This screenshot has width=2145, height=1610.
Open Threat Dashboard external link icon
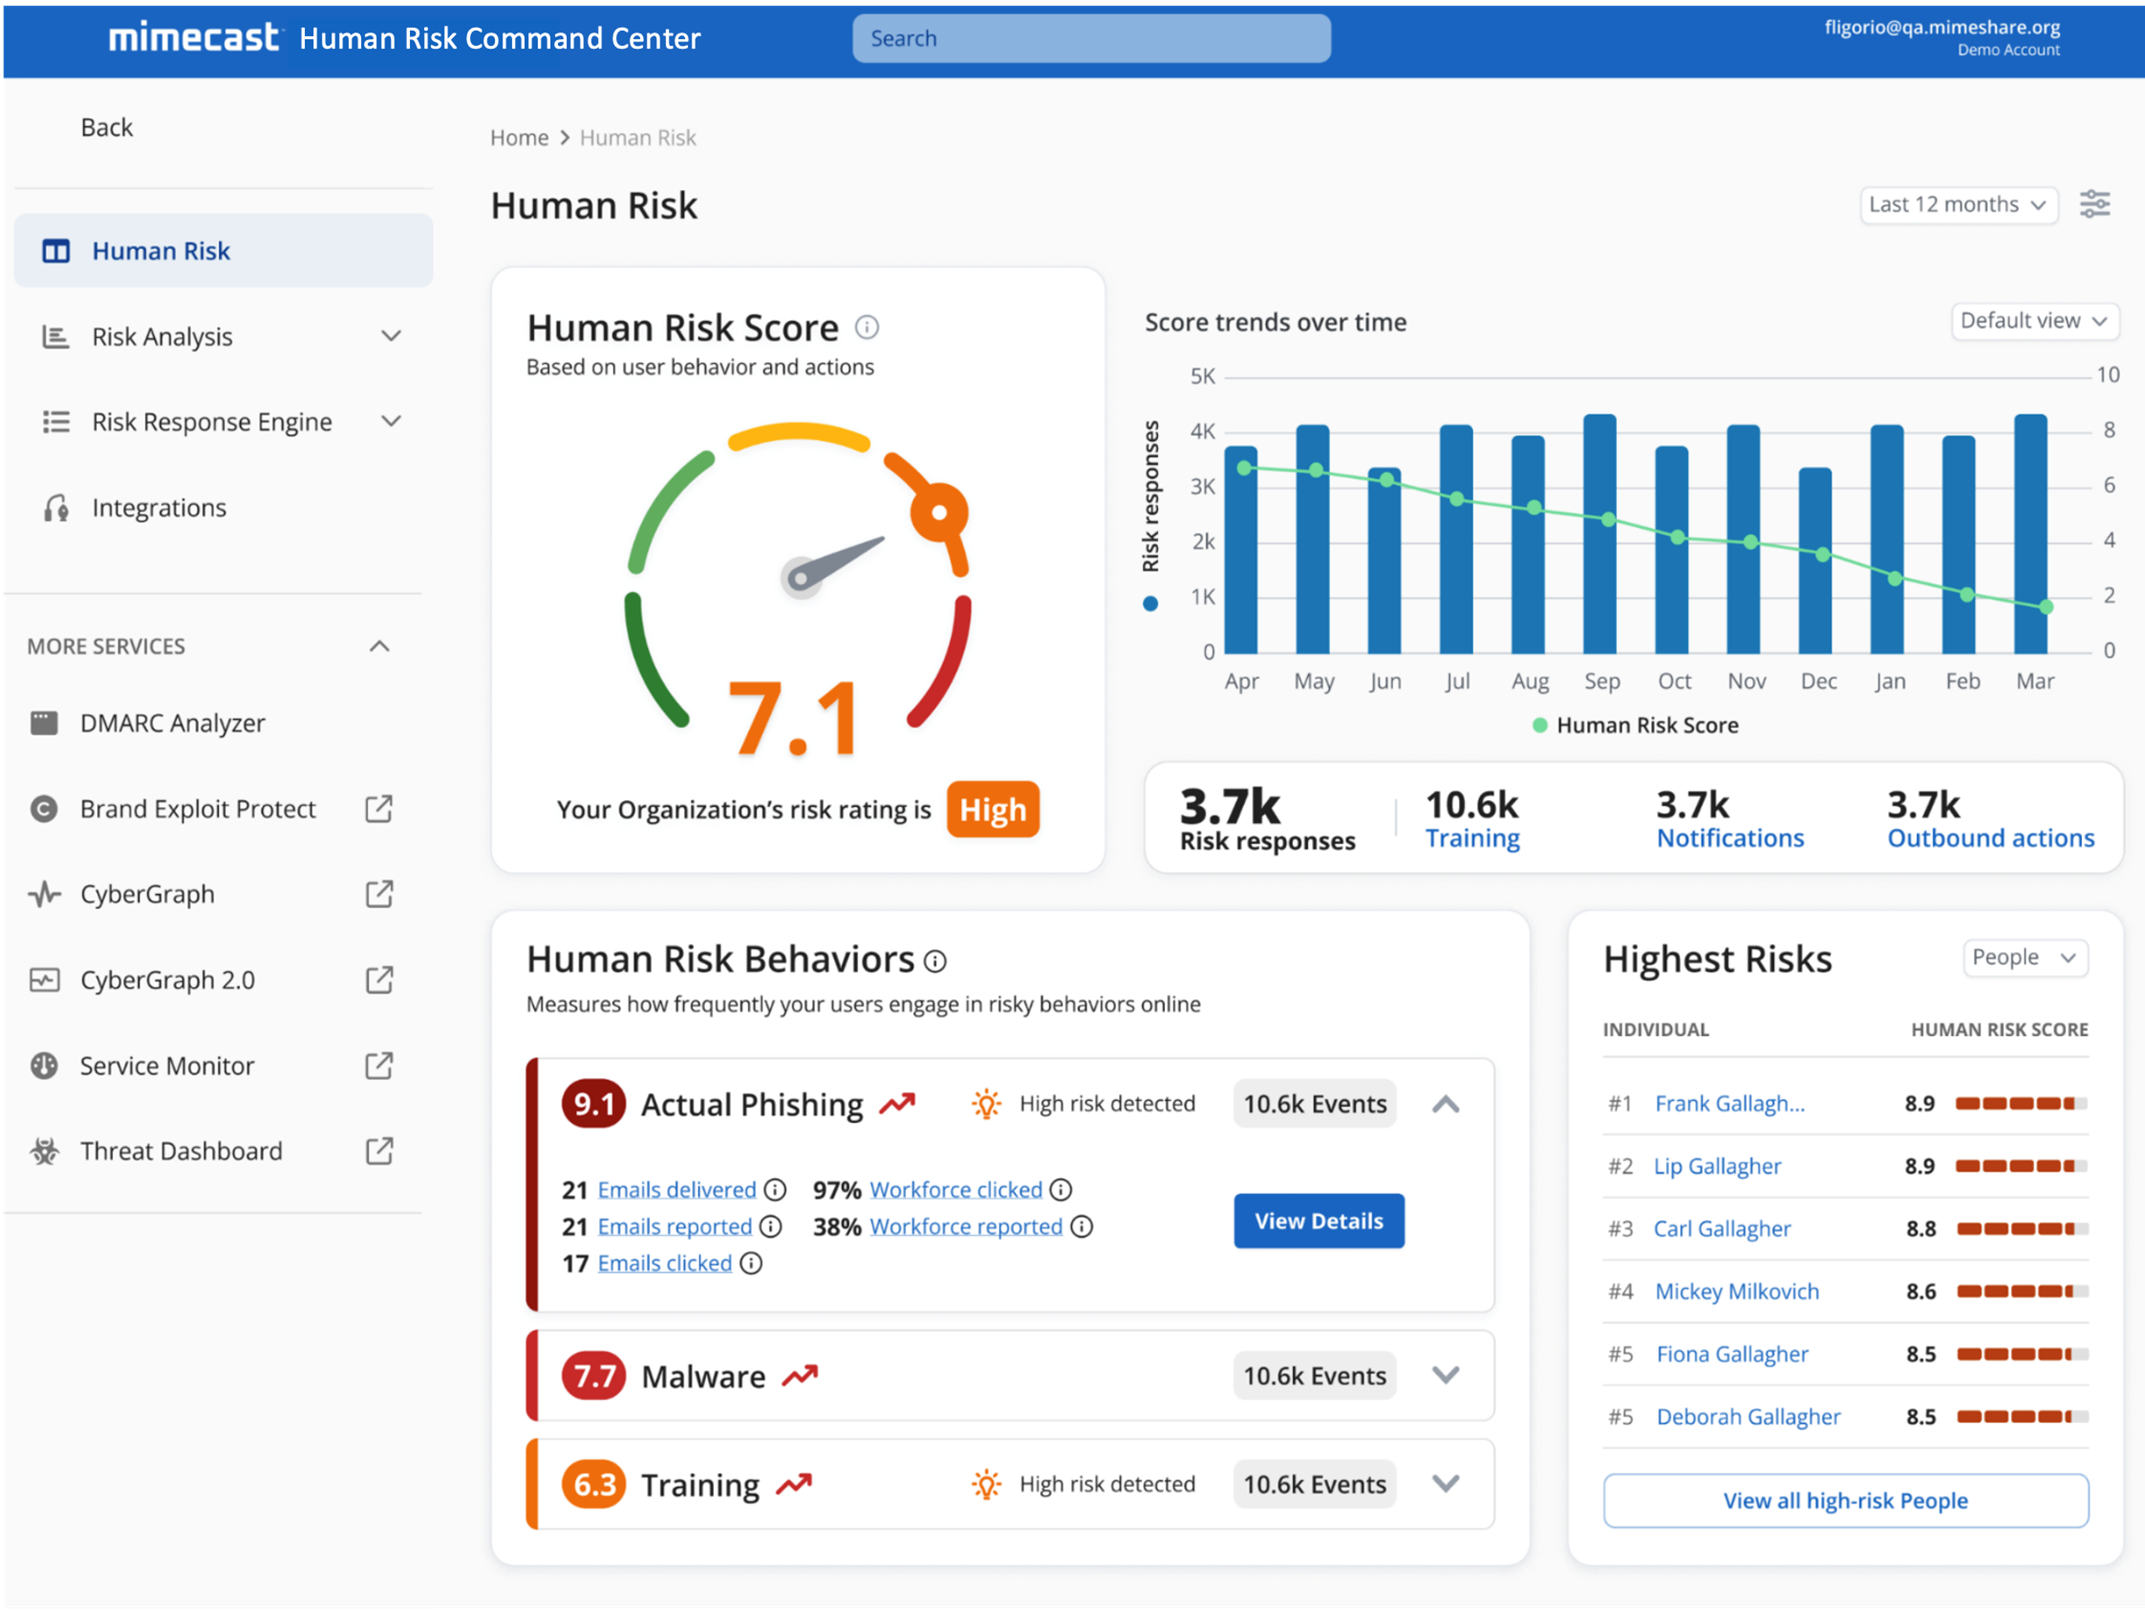[x=379, y=1151]
